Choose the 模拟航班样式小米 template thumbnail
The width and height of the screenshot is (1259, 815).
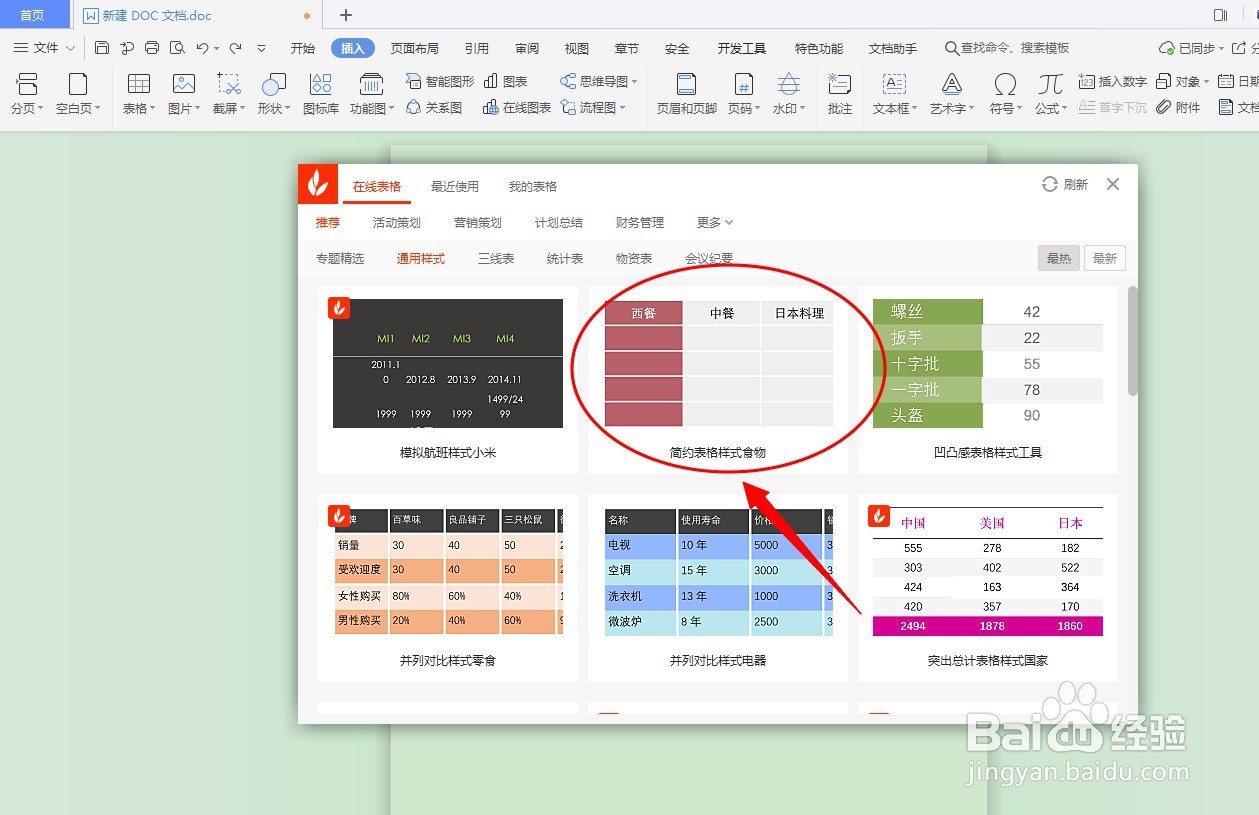click(x=448, y=363)
